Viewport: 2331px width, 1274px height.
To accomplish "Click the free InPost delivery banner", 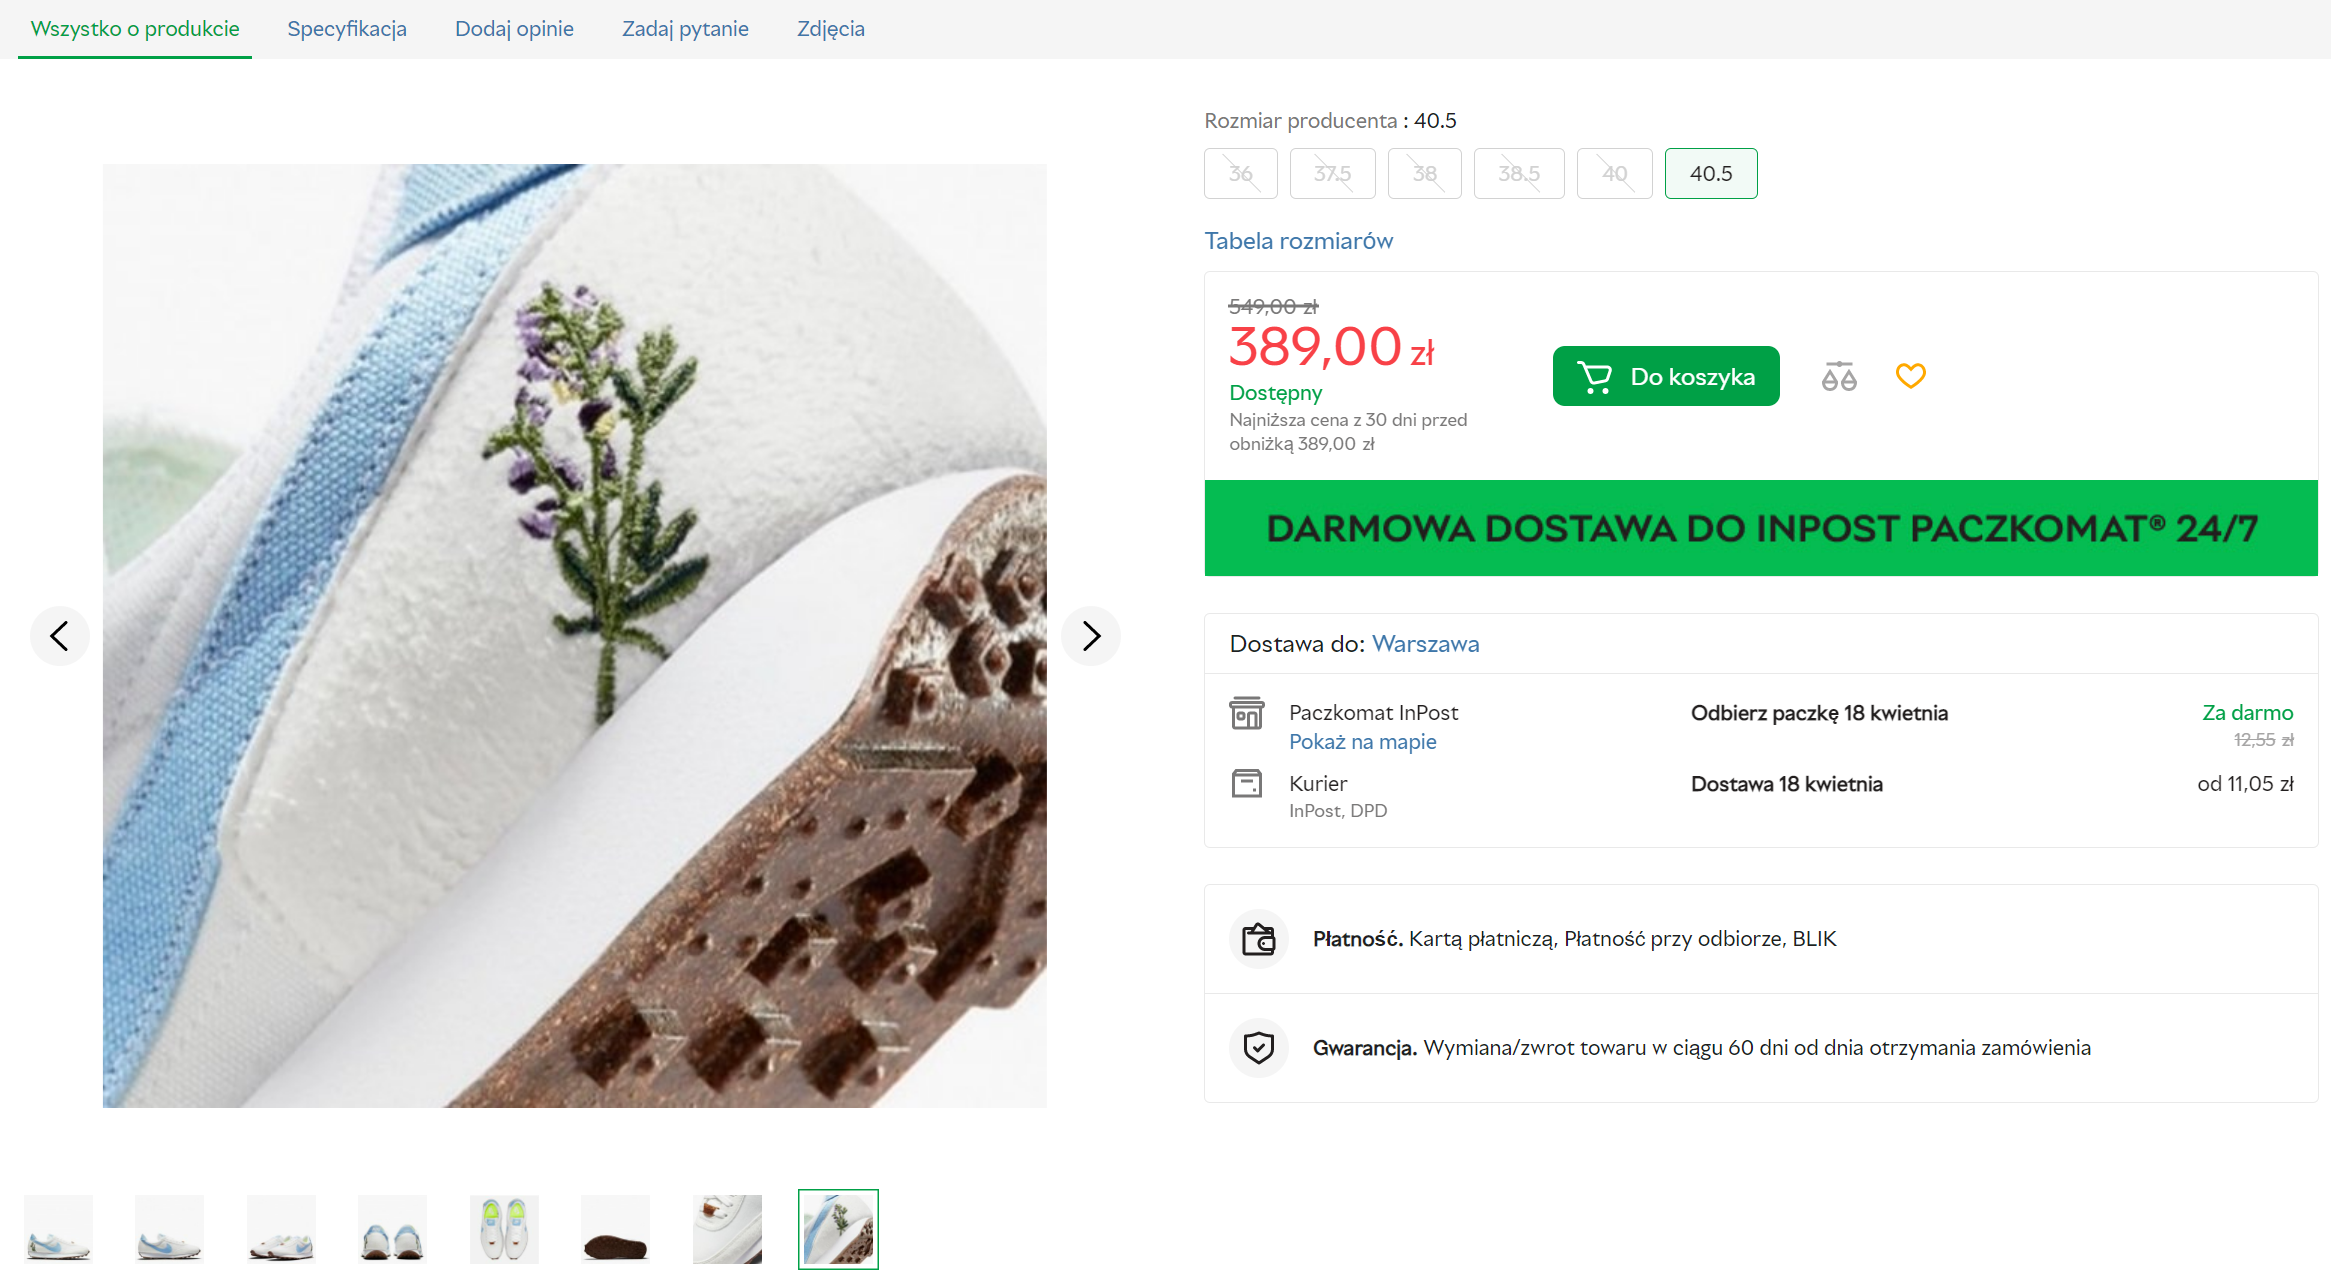I will point(1760,528).
